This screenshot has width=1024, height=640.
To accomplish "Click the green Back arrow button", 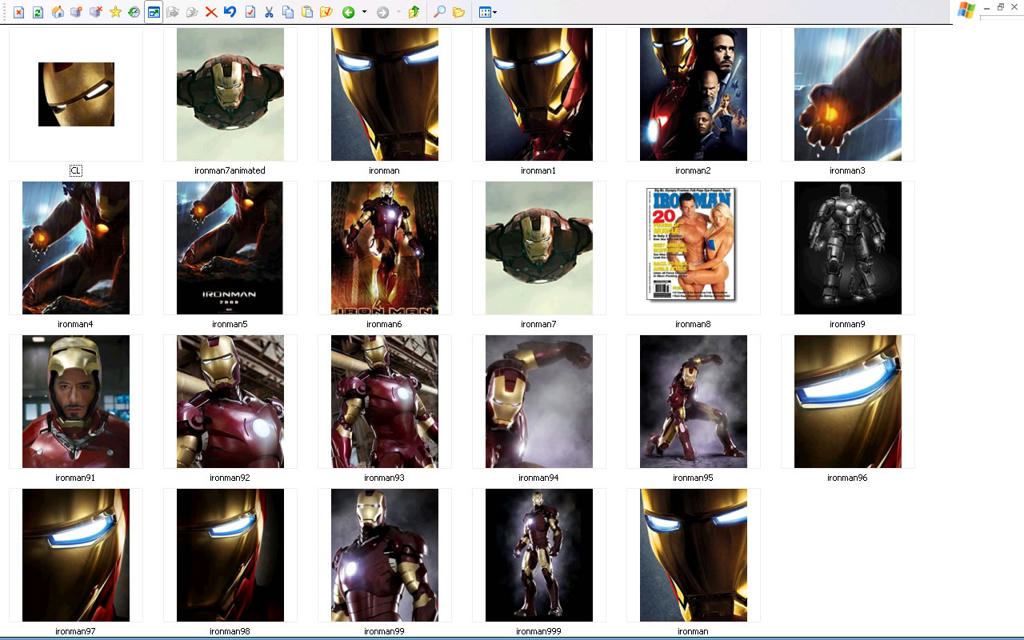I will click(349, 12).
